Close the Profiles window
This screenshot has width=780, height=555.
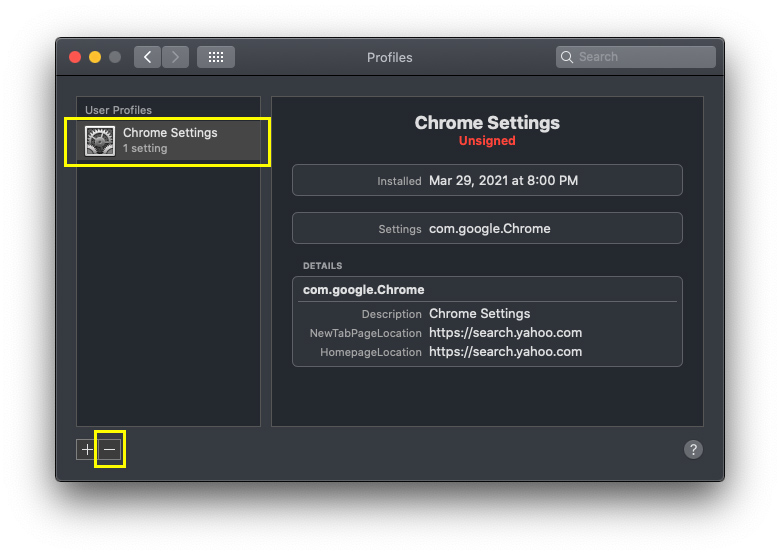[x=75, y=57]
